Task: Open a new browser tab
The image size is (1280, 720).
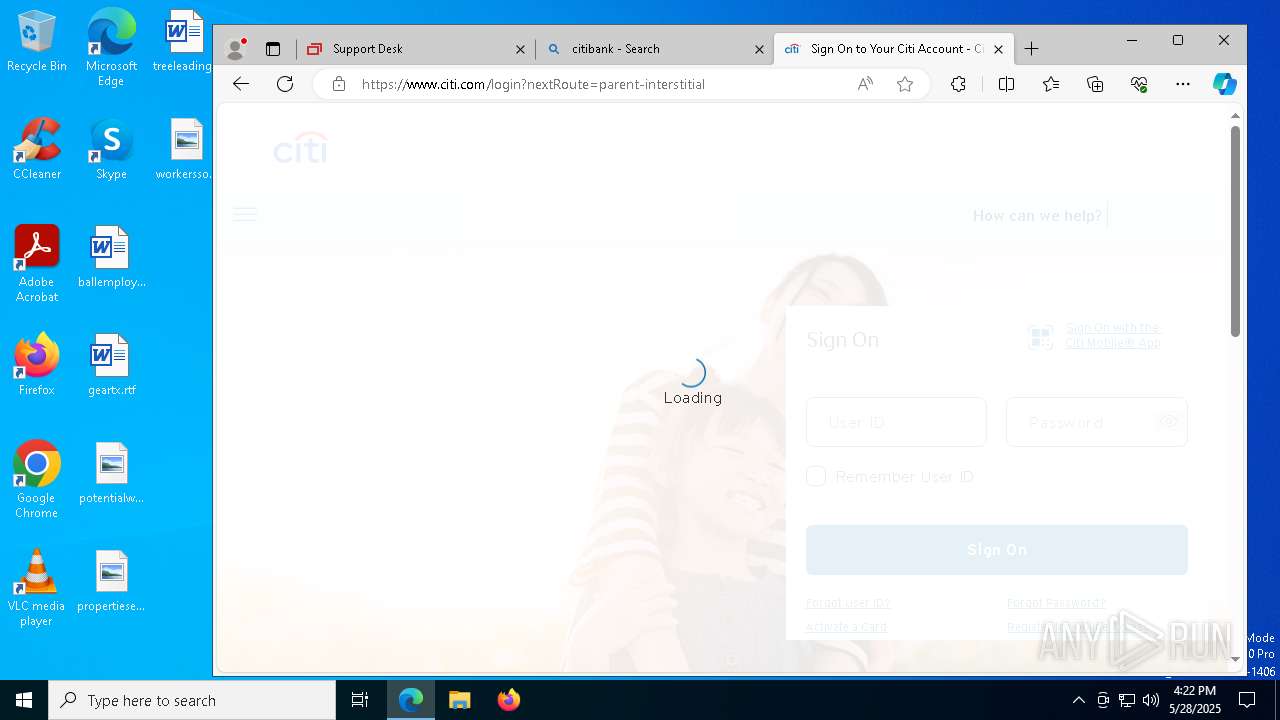Action: coord(1032,48)
